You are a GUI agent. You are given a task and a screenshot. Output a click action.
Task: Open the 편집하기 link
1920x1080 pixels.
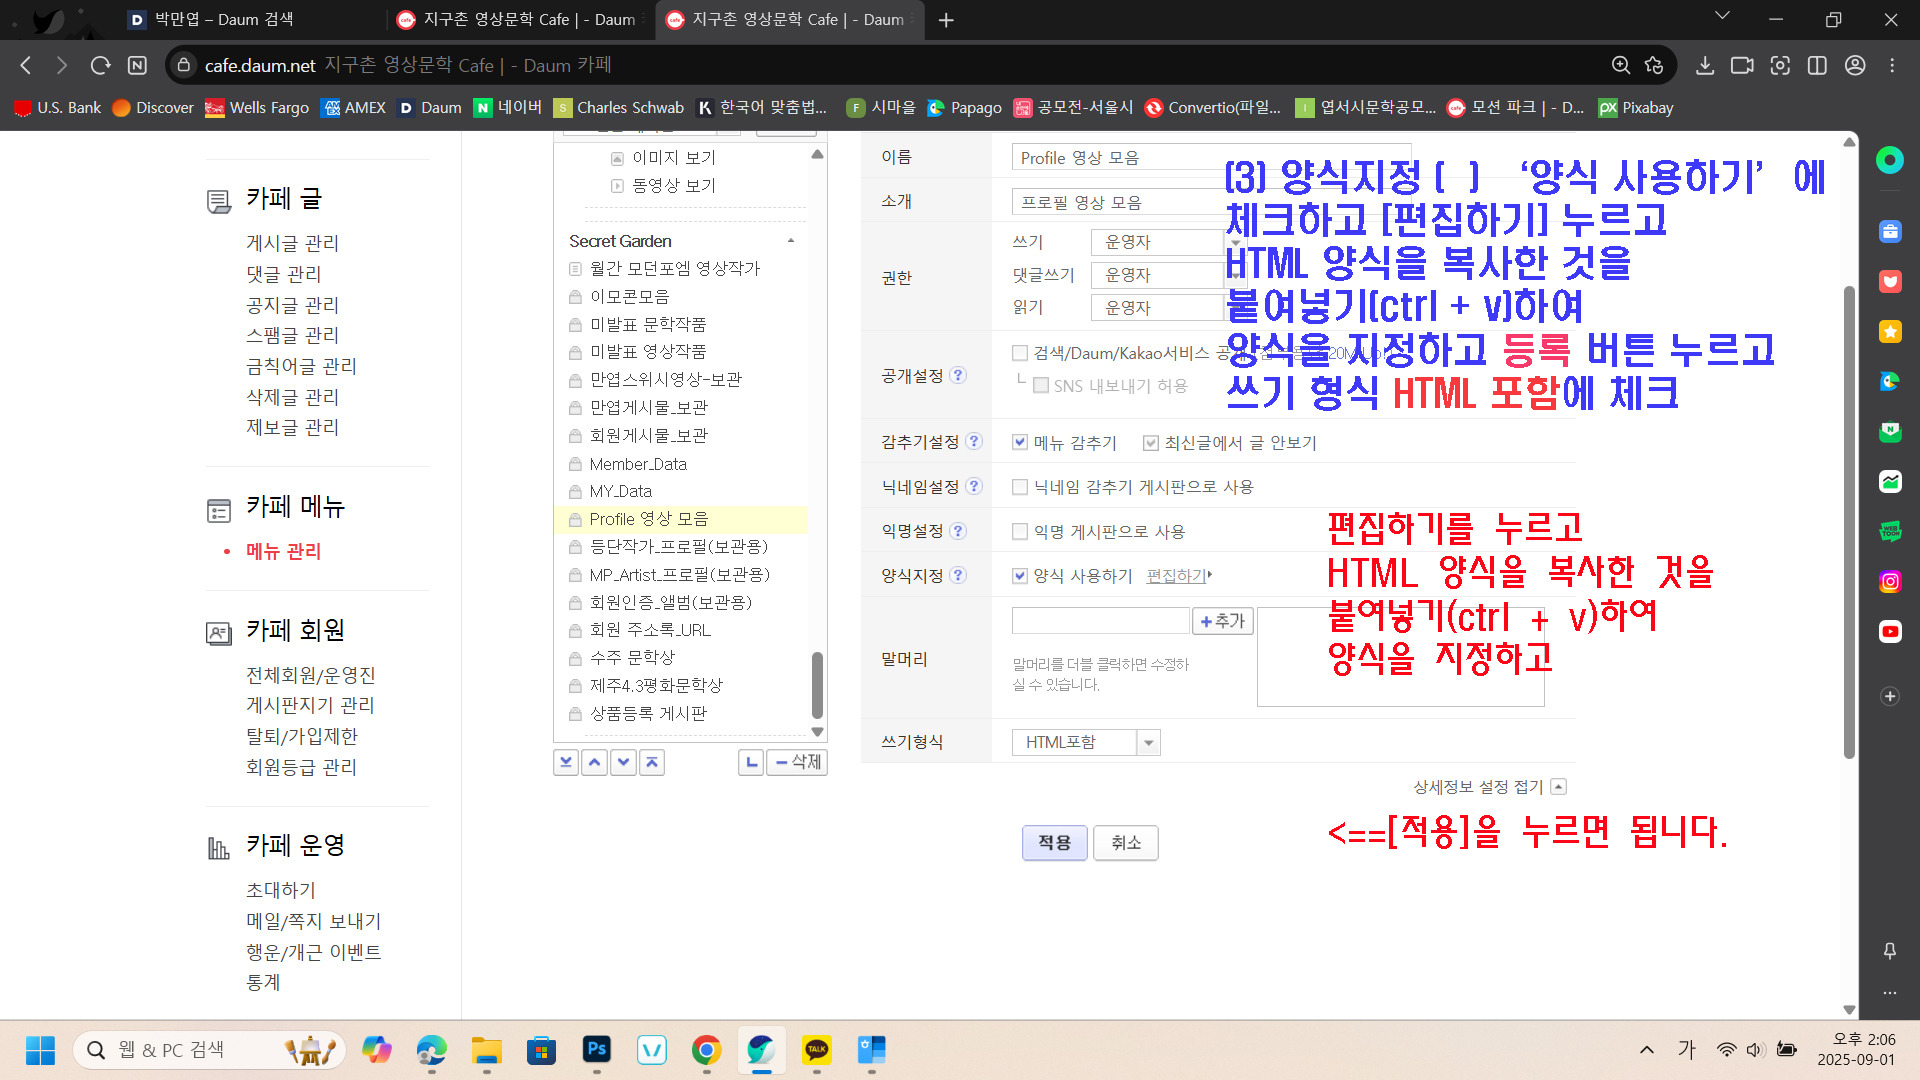1176,575
